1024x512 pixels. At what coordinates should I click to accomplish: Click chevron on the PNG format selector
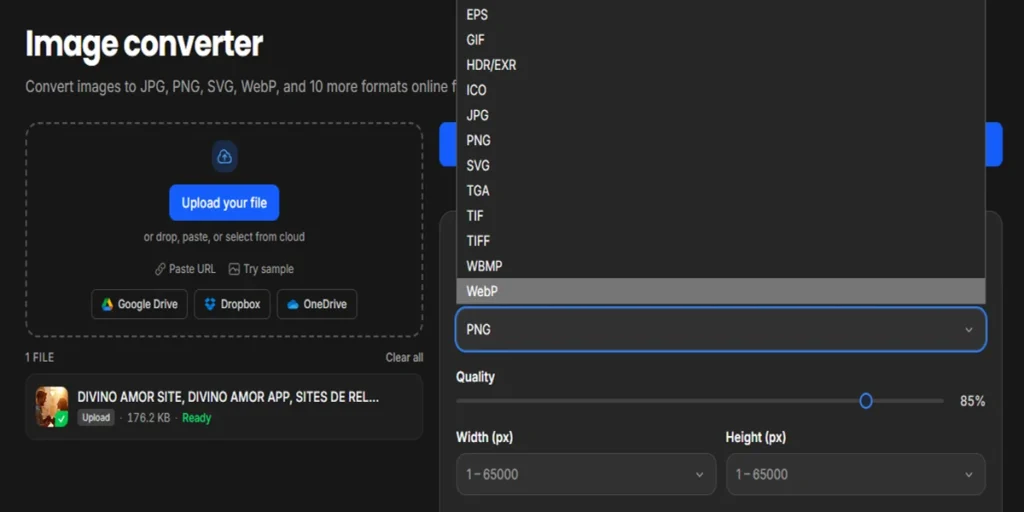point(969,330)
